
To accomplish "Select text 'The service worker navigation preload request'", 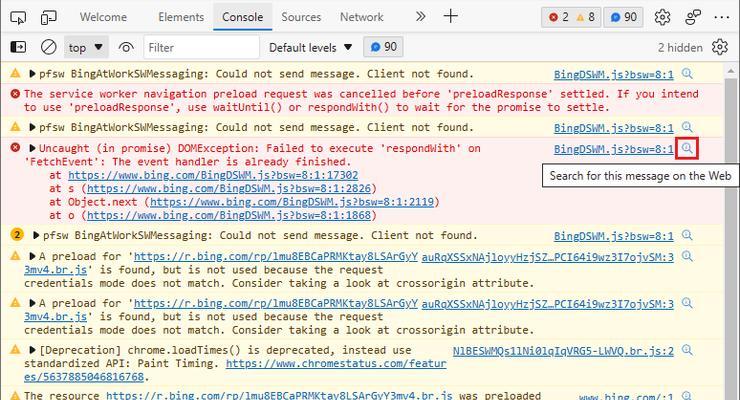I will pyautogui.click(x=165, y=94).
